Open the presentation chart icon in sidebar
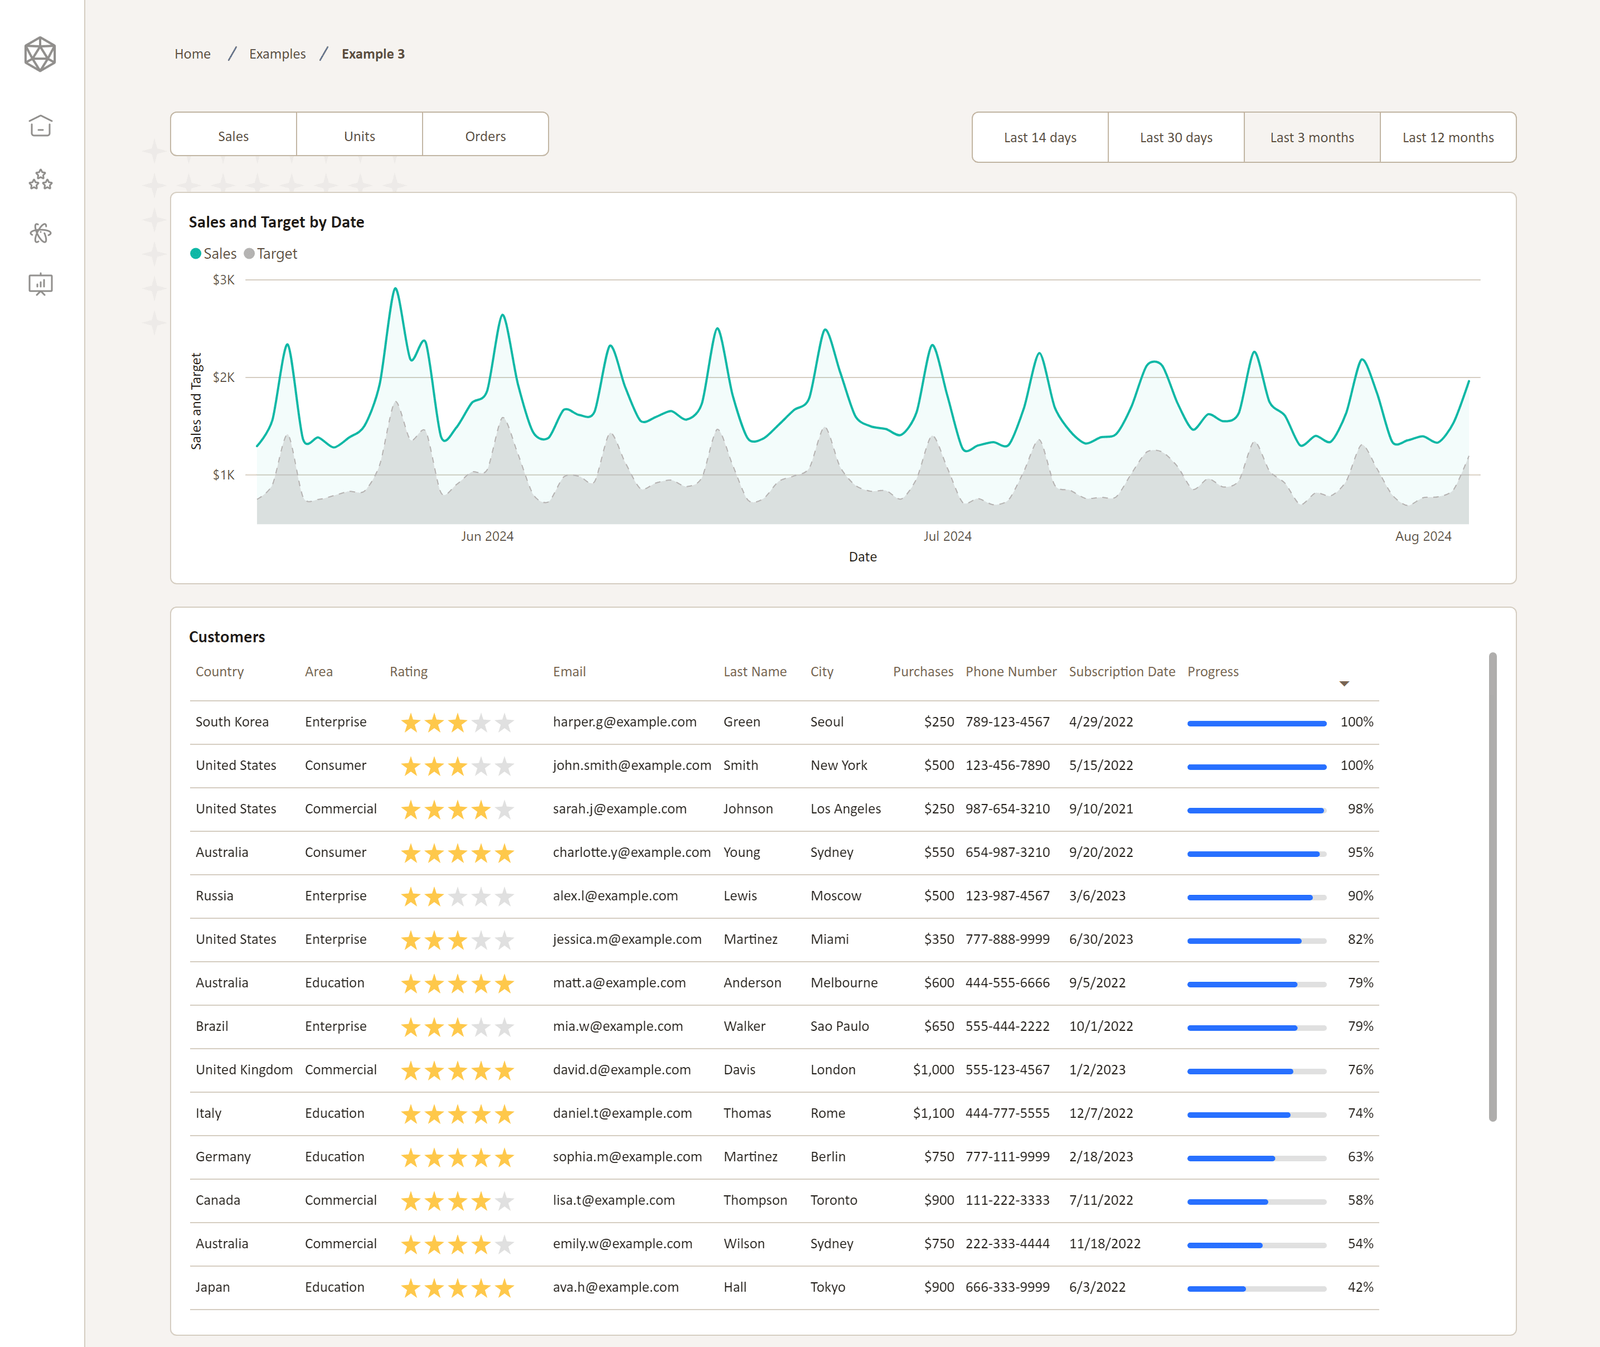1600x1347 pixels. tap(40, 285)
